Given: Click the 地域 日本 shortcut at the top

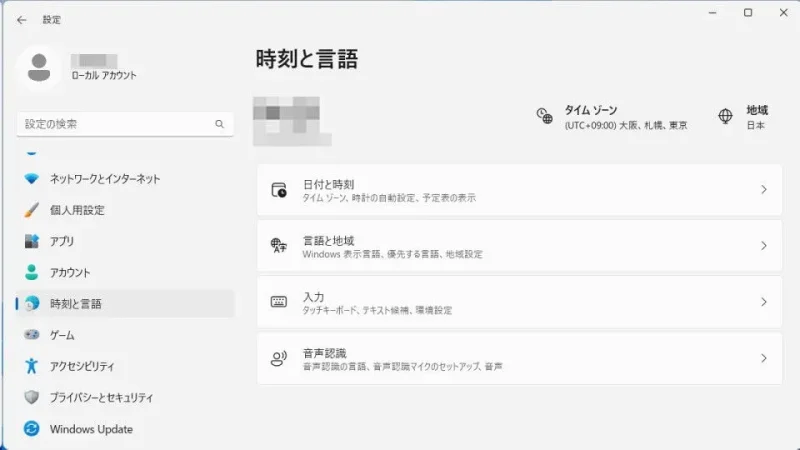Looking at the screenshot, I should [x=743, y=117].
